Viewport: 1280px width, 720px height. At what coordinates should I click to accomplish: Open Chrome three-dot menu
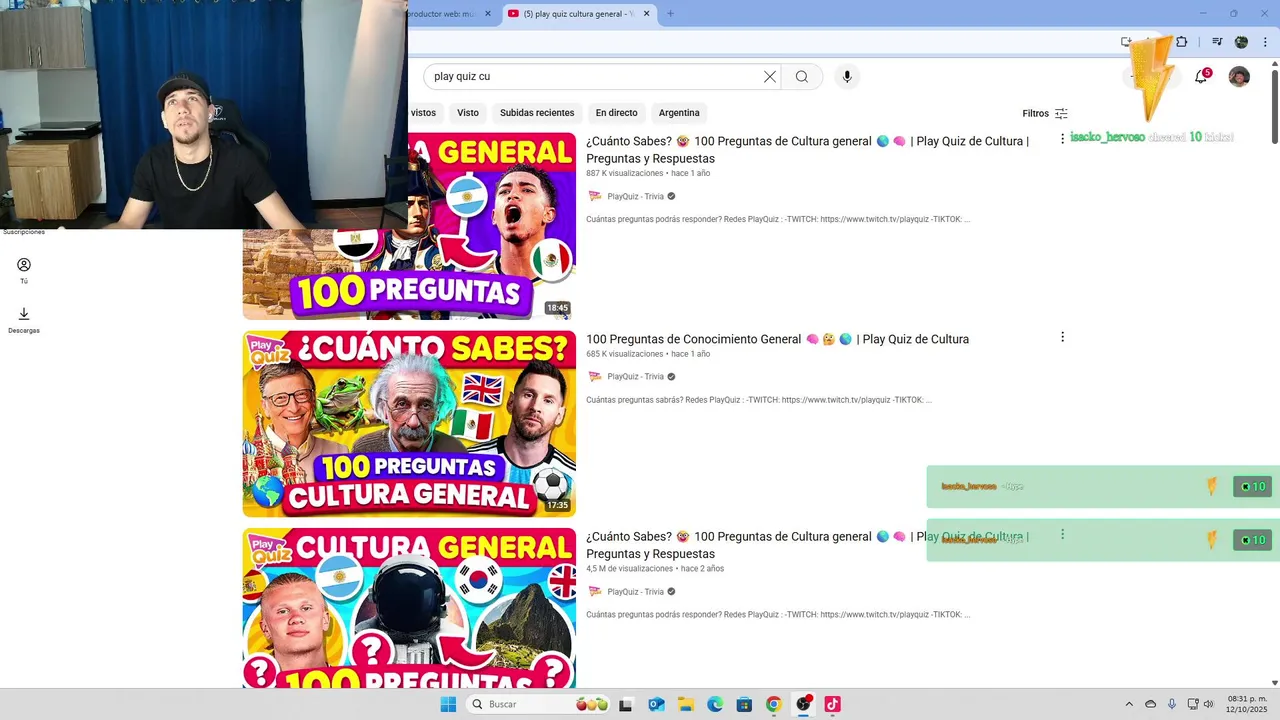1265,42
